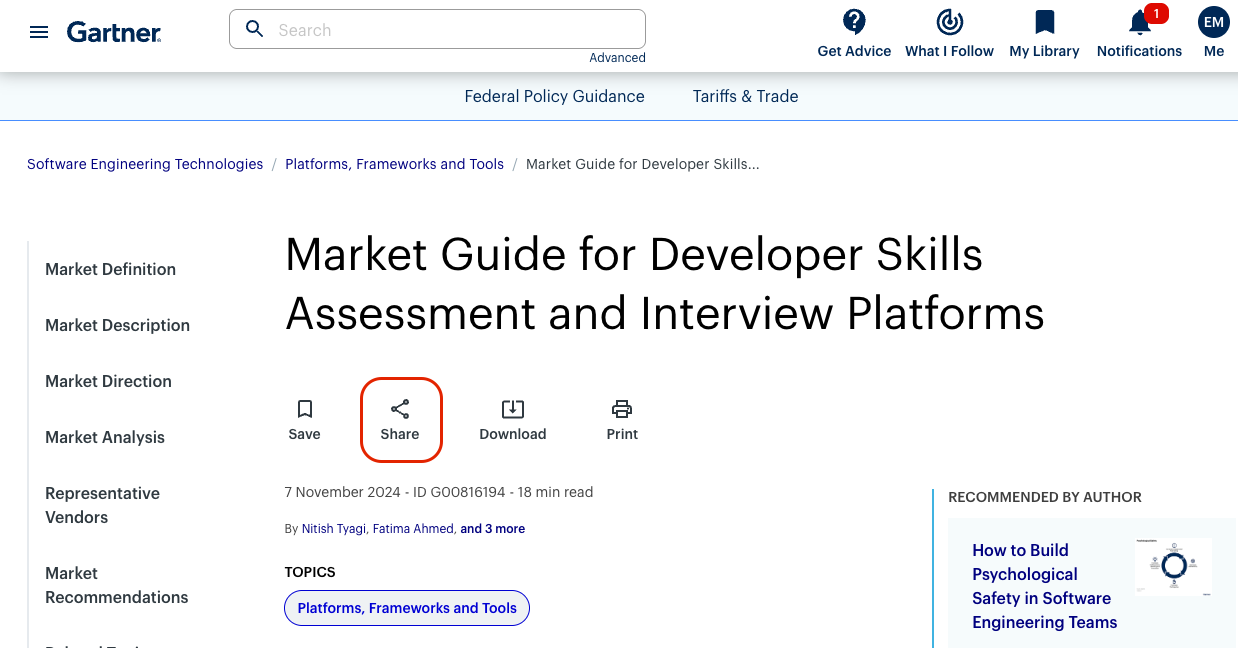The image size is (1238, 648).
Task: Download the document
Action: (x=512, y=420)
